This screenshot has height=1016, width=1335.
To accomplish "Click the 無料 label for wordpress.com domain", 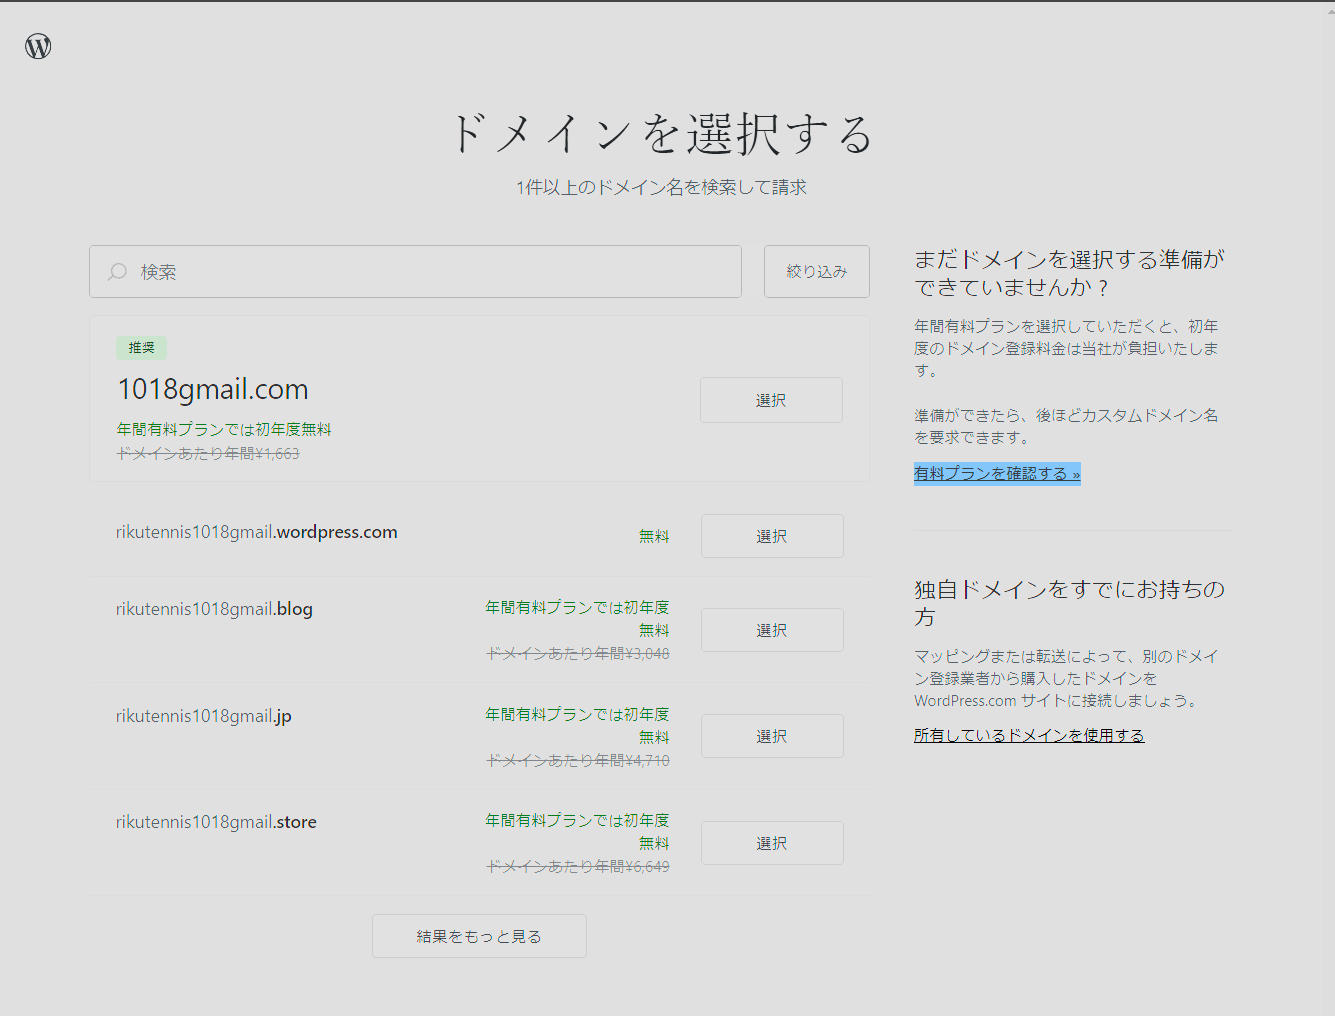I will tap(654, 536).
